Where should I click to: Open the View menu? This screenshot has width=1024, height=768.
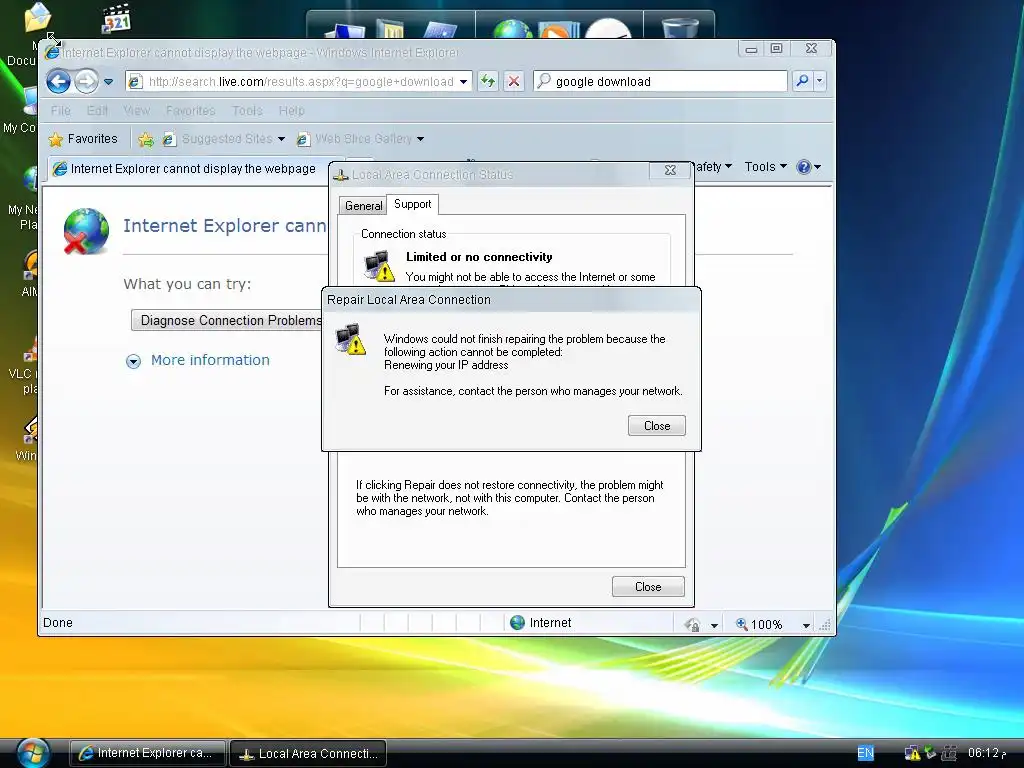click(x=136, y=110)
